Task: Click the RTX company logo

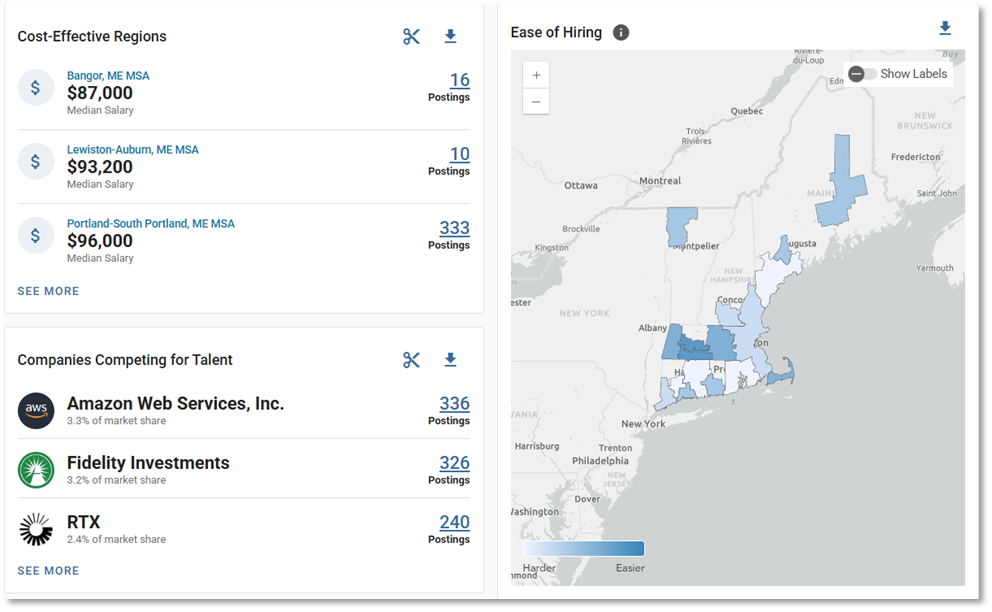Action: 36,529
